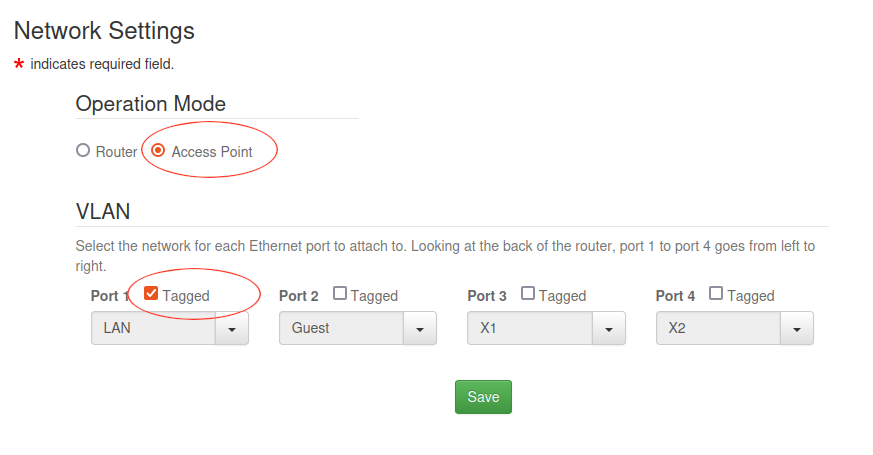Select the Access Point radio button

tap(158, 152)
